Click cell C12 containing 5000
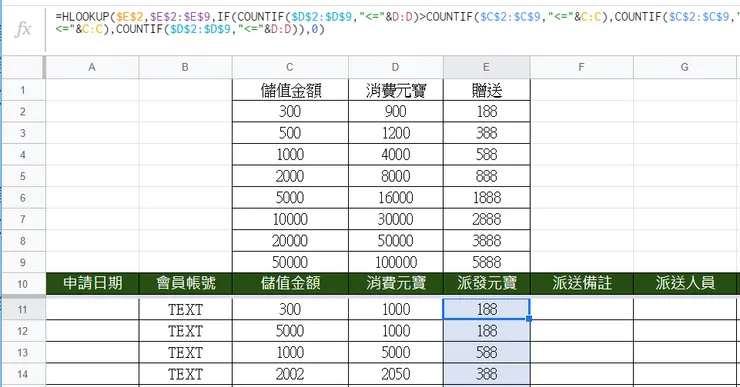740x387 pixels. 290,331
